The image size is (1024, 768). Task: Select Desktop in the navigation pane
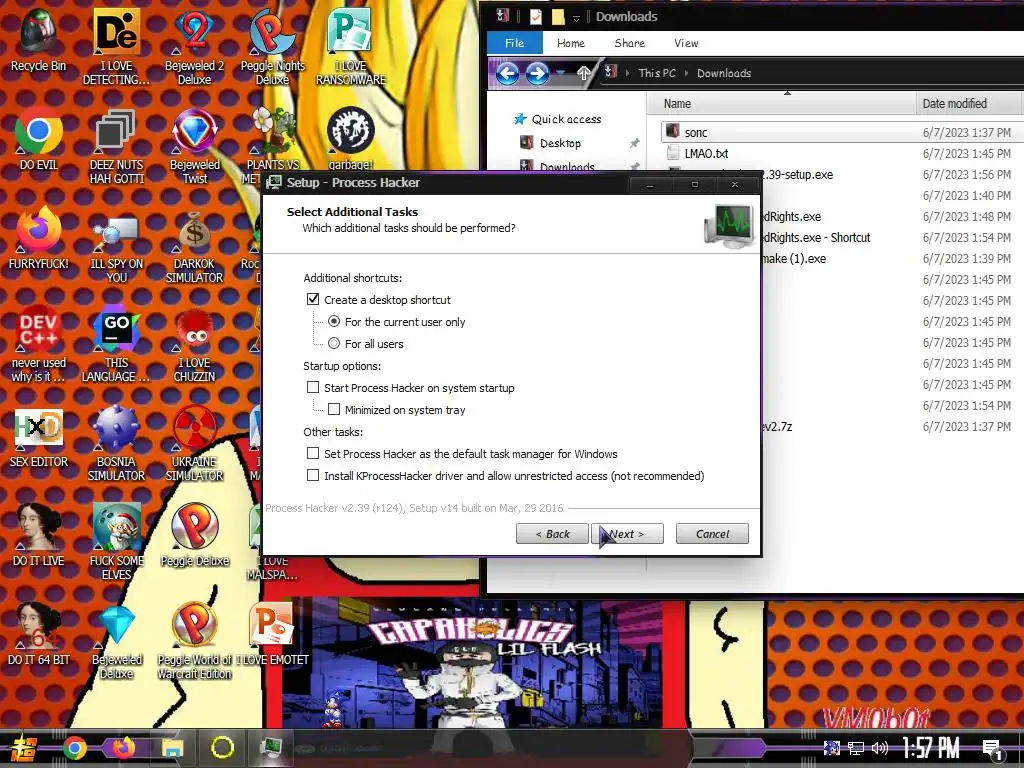click(x=560, y=143)
